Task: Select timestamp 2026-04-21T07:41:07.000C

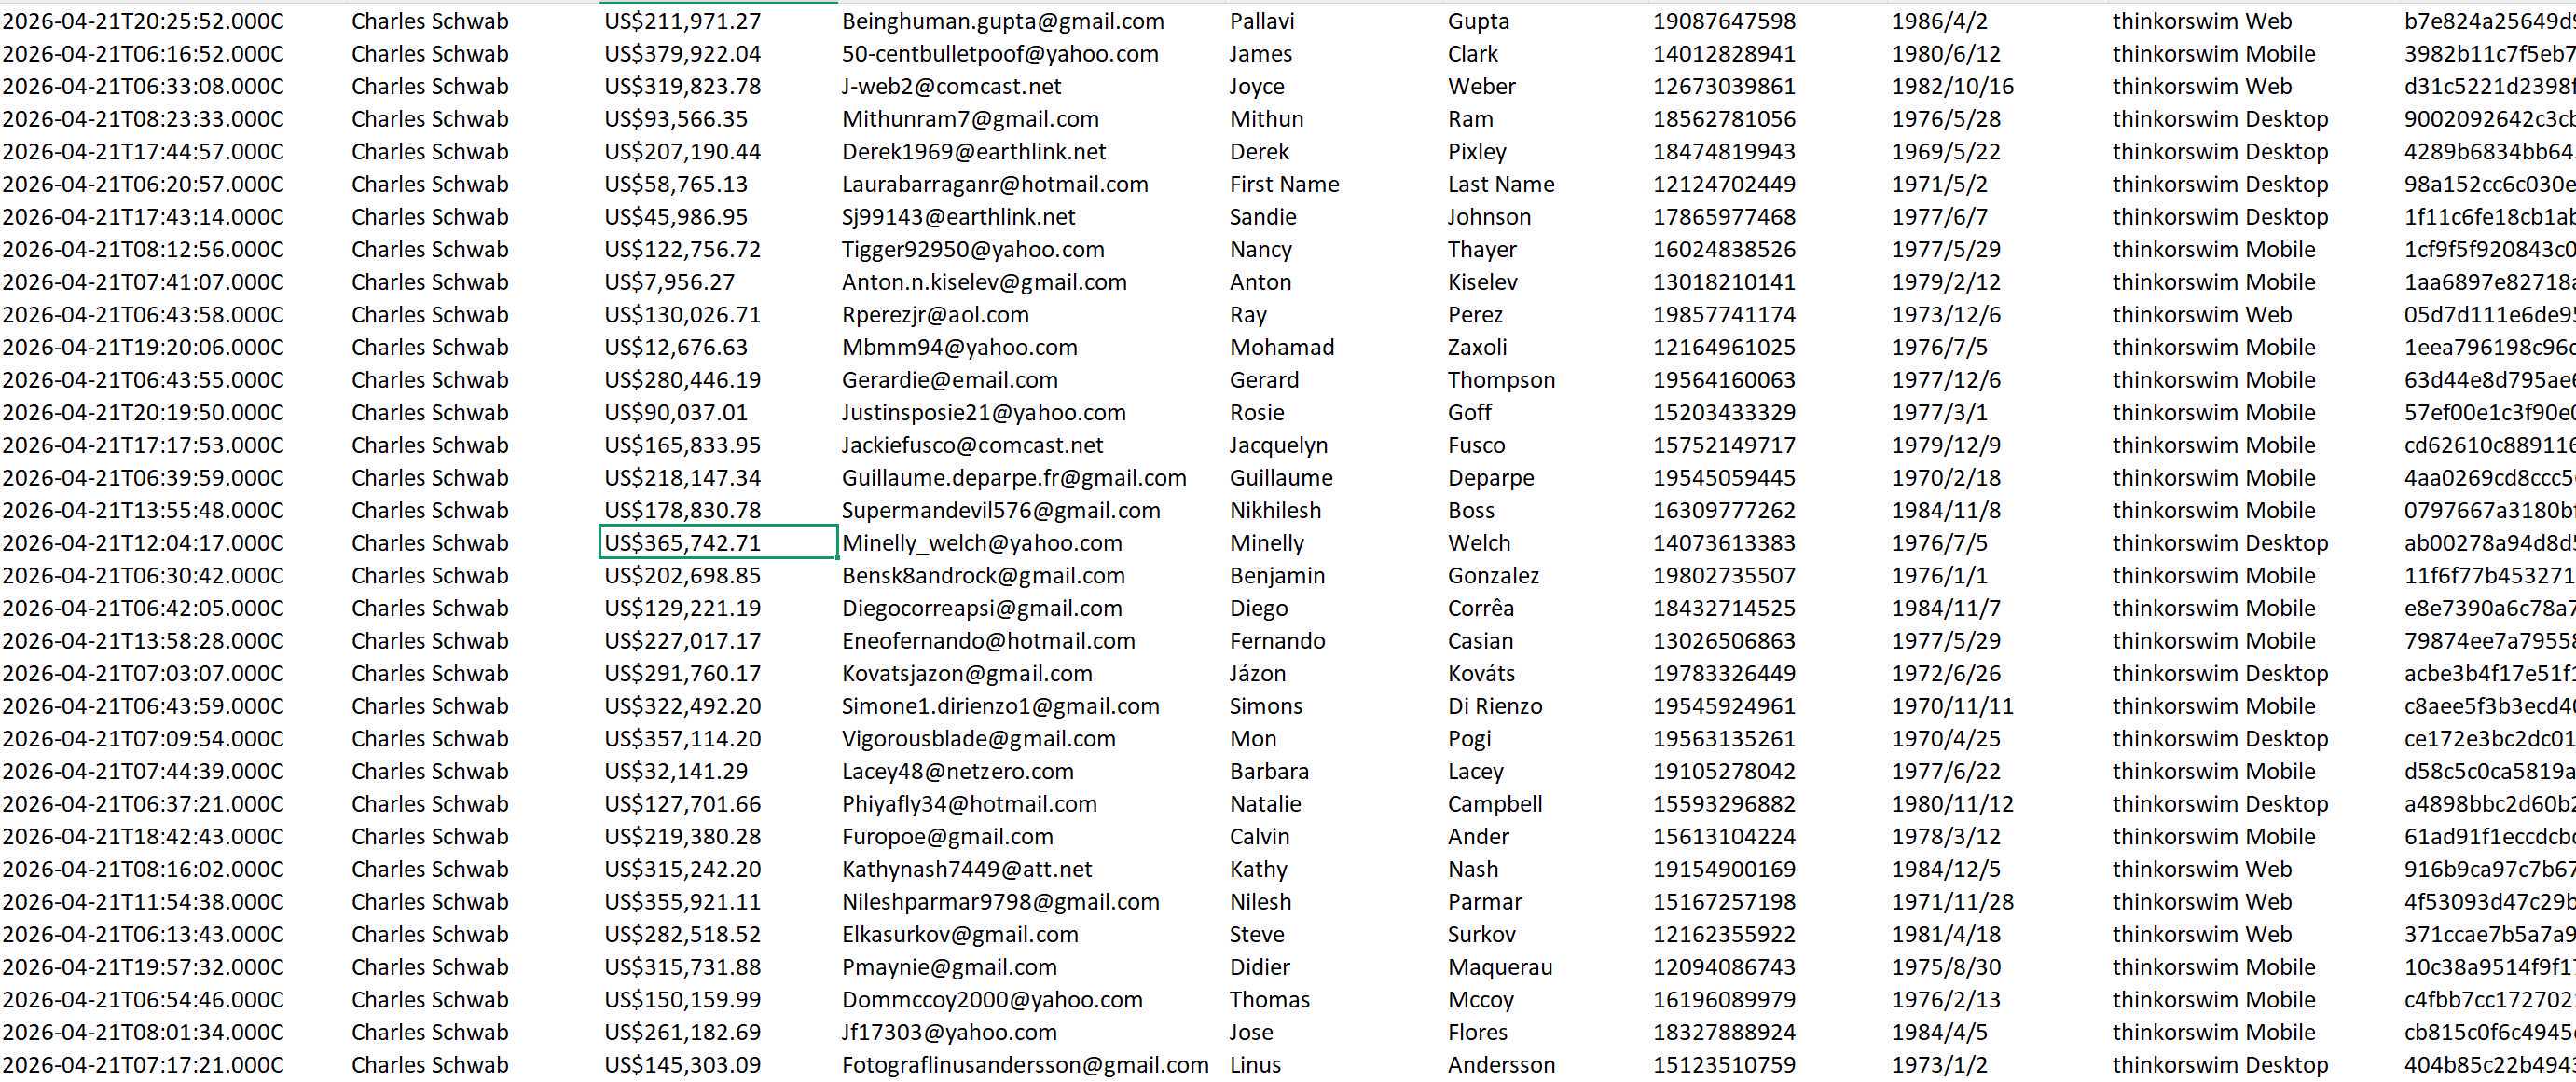Action: (143, 282)
